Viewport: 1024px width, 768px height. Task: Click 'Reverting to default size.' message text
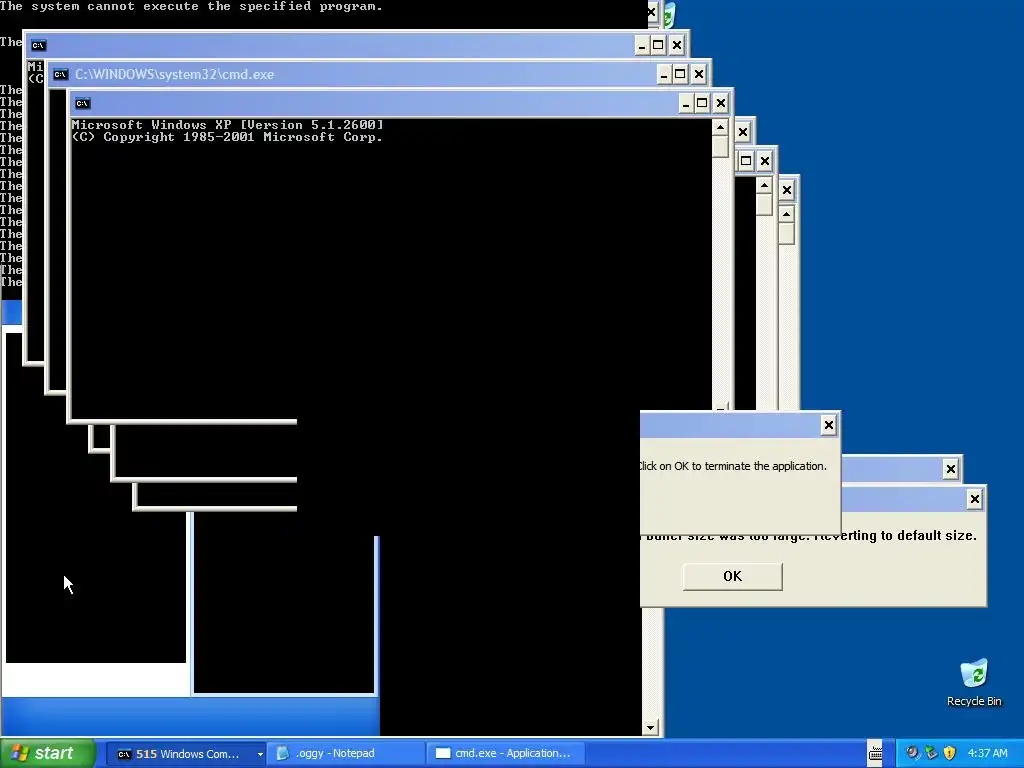click(896, 536)
